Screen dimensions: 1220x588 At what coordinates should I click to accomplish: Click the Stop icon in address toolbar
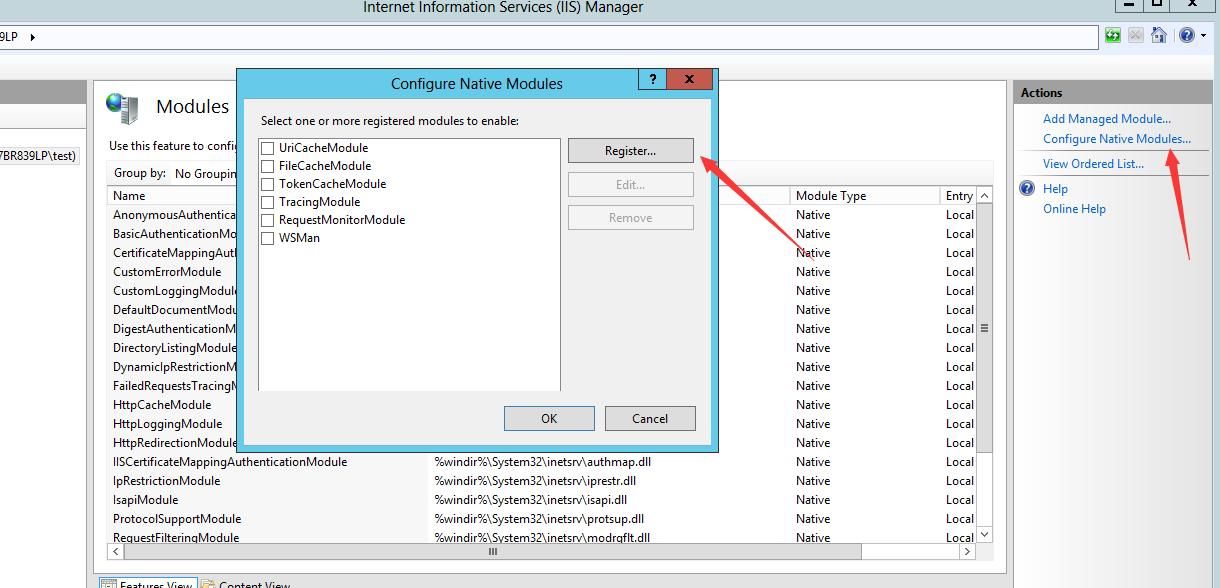pos(1136,35)
